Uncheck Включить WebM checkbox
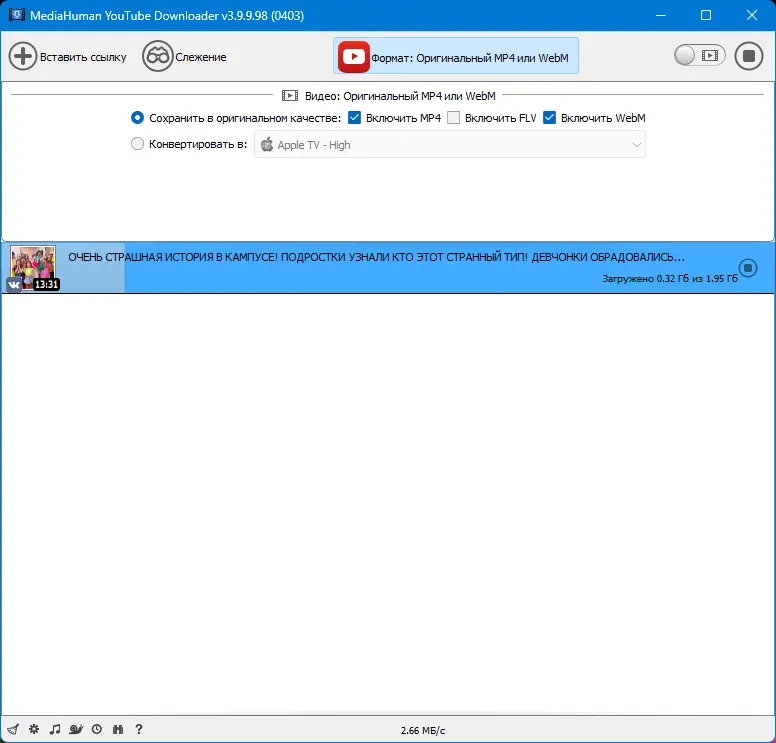 (x=549, y=118)
